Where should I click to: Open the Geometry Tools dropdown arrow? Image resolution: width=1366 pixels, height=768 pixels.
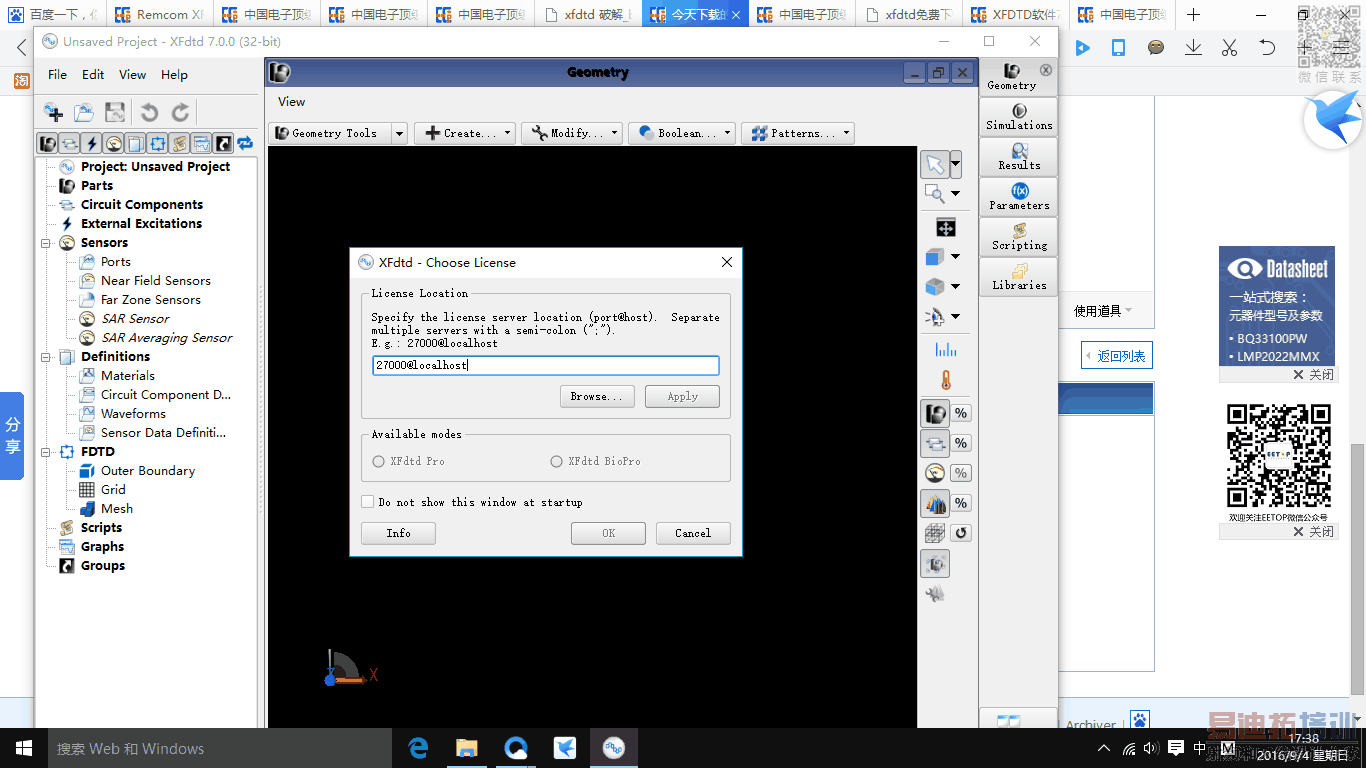pos(399,133)
